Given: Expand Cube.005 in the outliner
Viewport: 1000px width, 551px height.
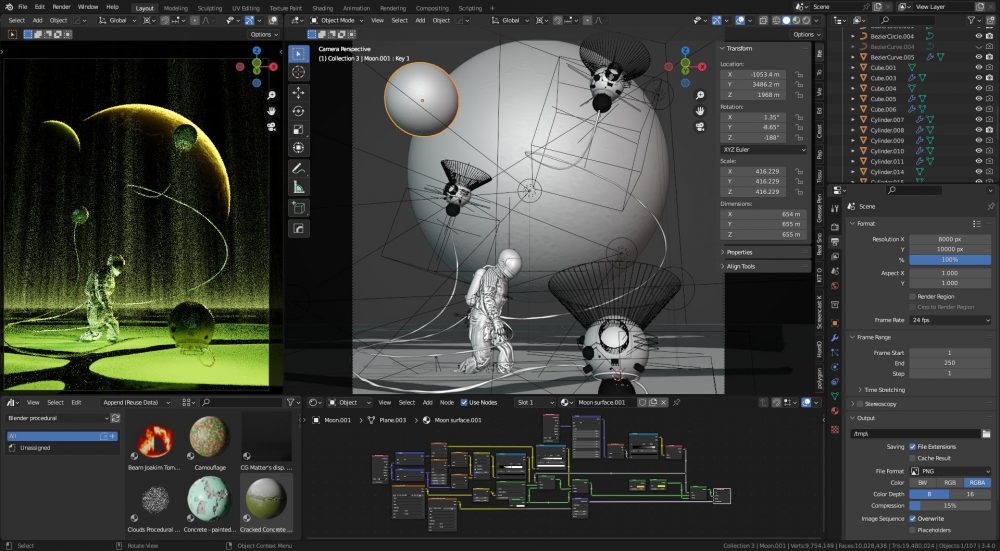Looking at the screenshot, I should click(x=853, y=99).
